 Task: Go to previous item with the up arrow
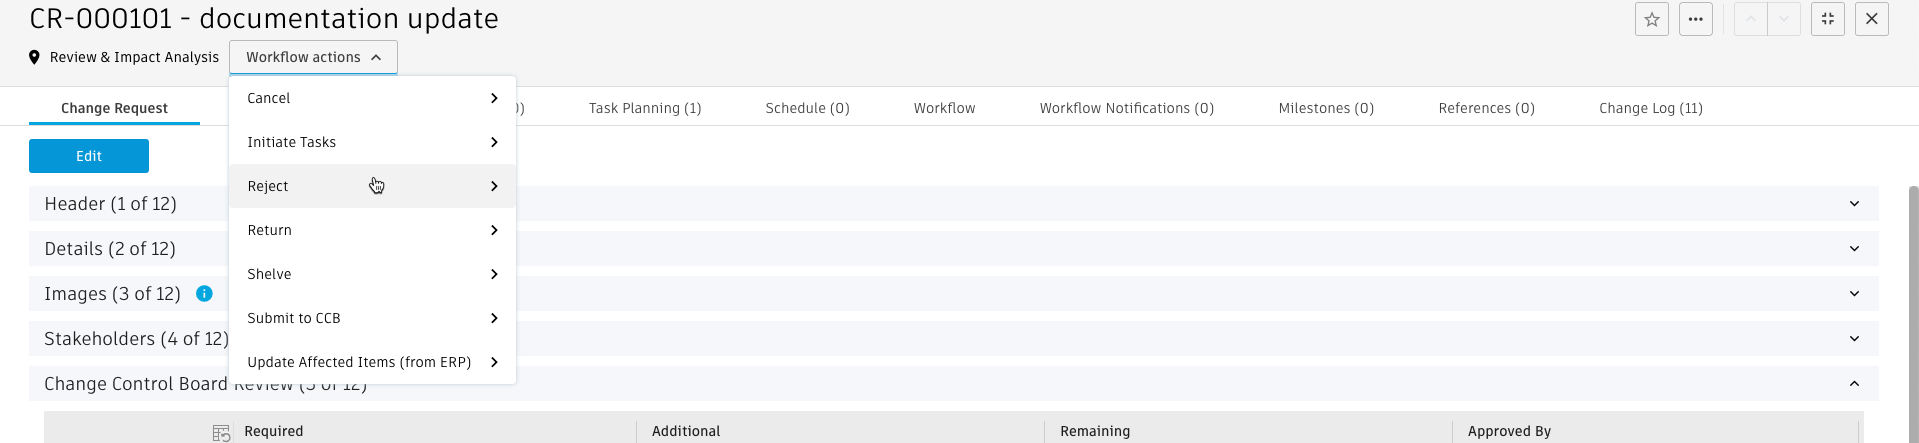click(x=1750, y=19)
